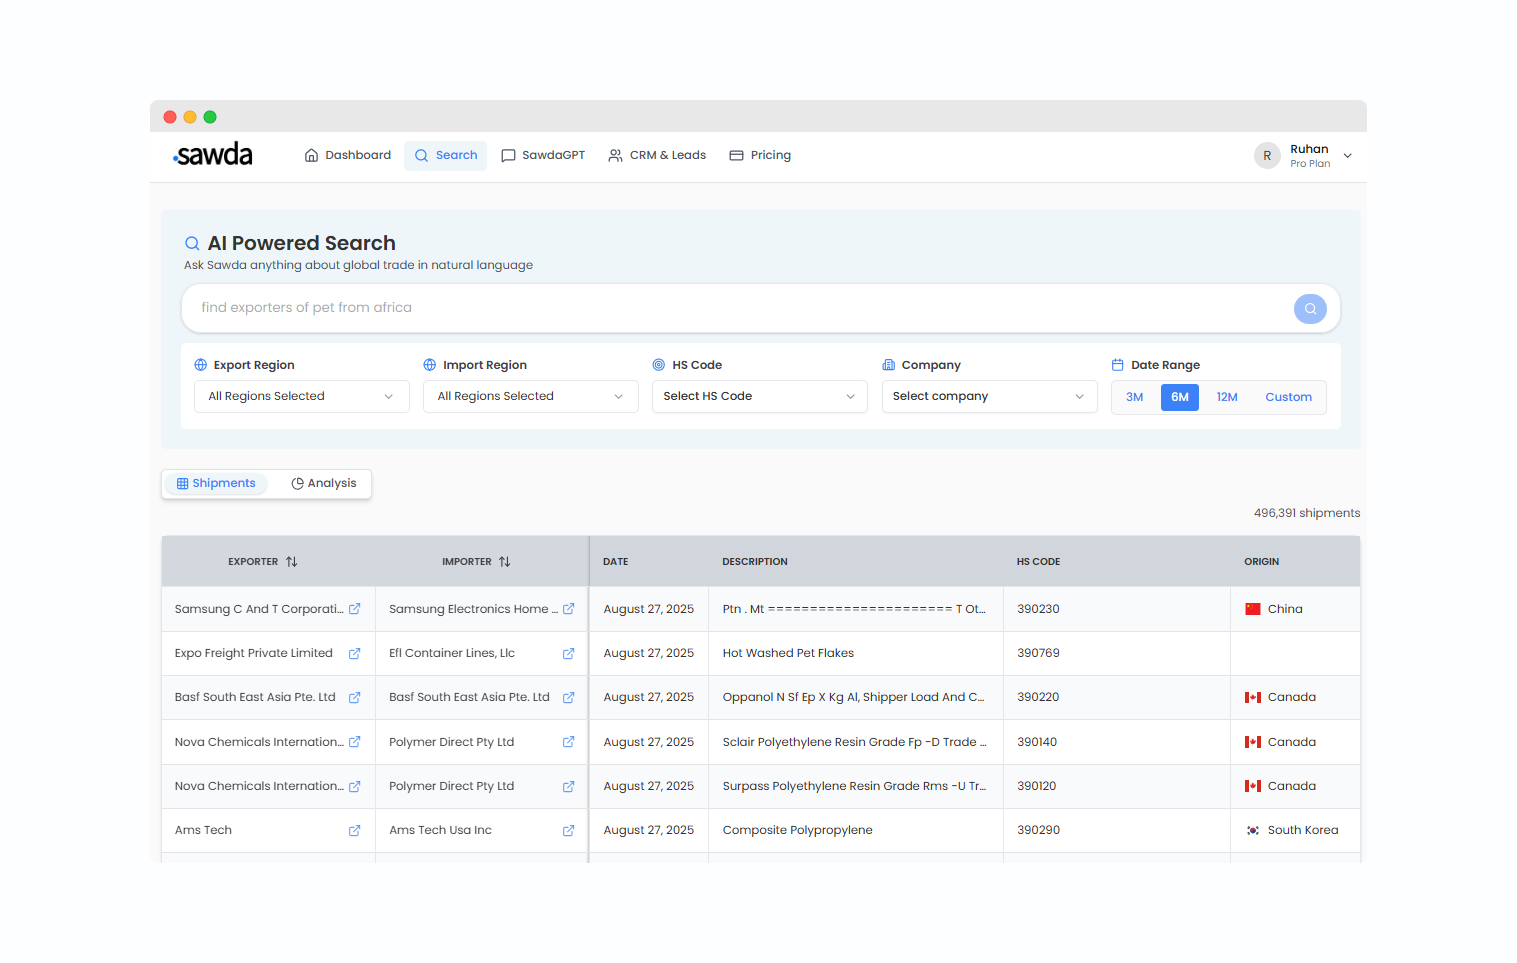Open external link for Basf South East Asia importer
This screenshot has width=1517, height=963.
point(568,697)
